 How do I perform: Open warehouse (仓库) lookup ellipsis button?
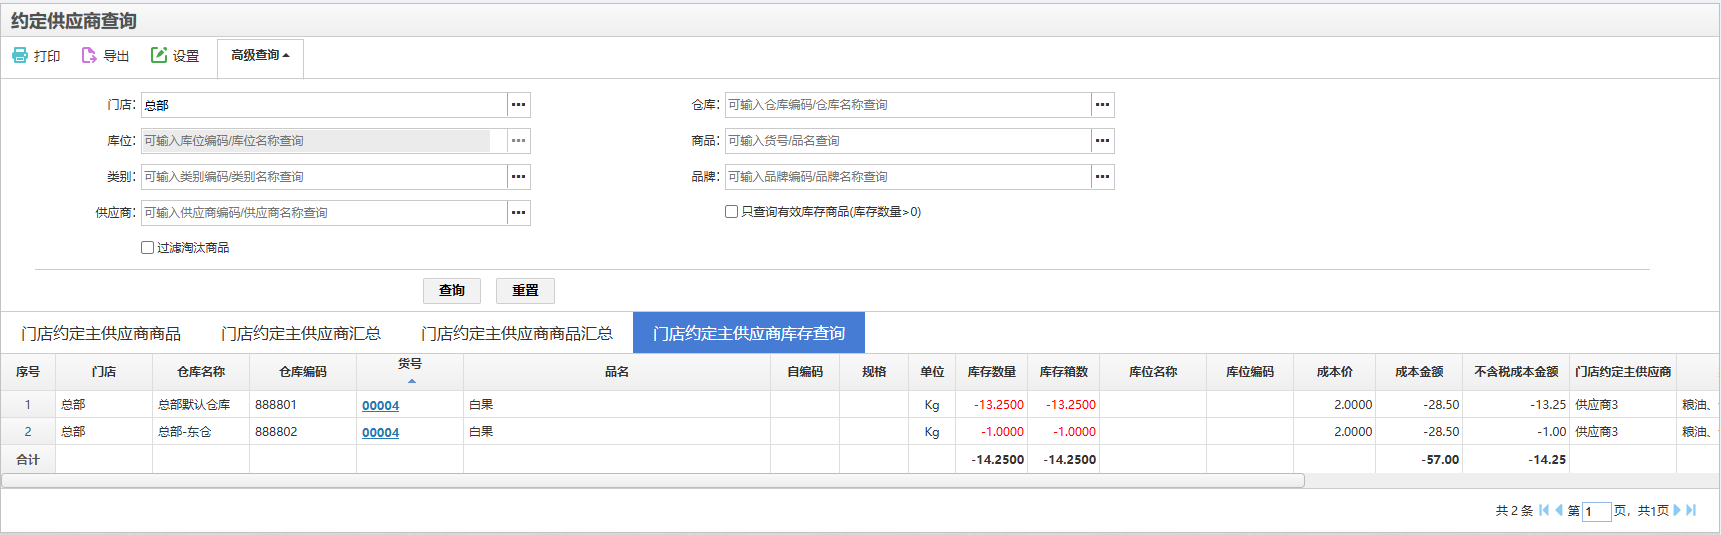1102,105
